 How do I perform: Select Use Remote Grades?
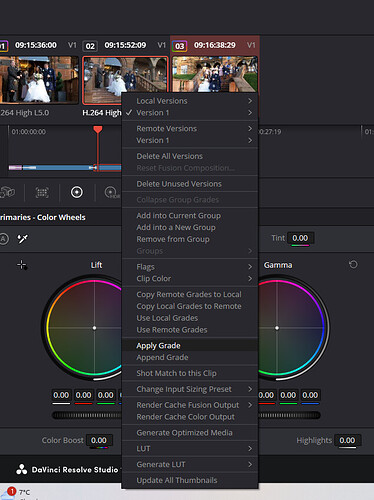pos(190,330)
